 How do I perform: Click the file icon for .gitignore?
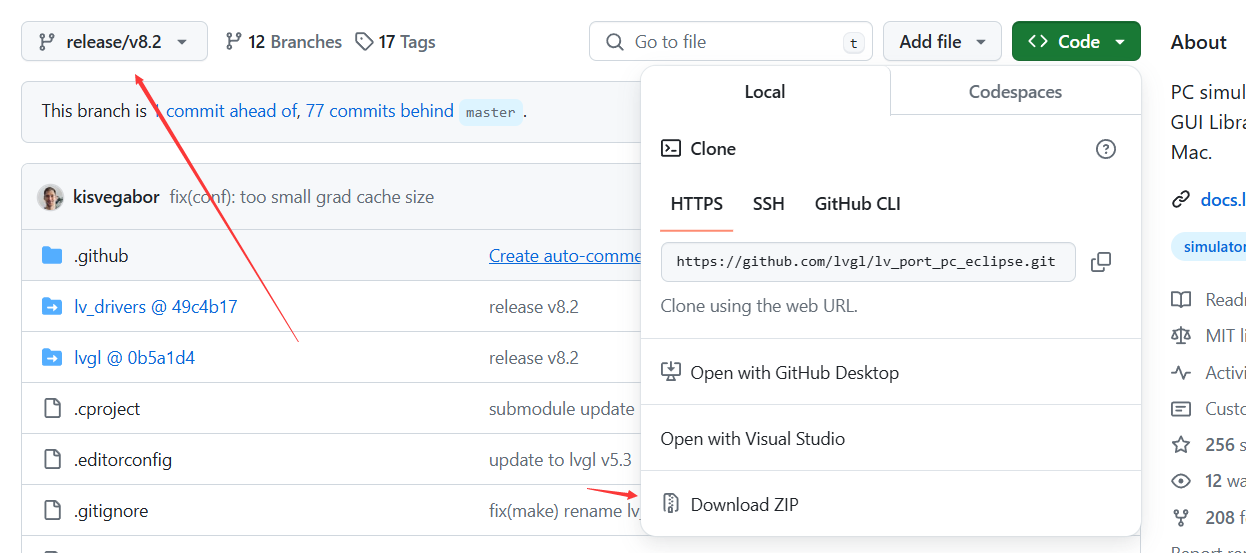tap(52, 511)
